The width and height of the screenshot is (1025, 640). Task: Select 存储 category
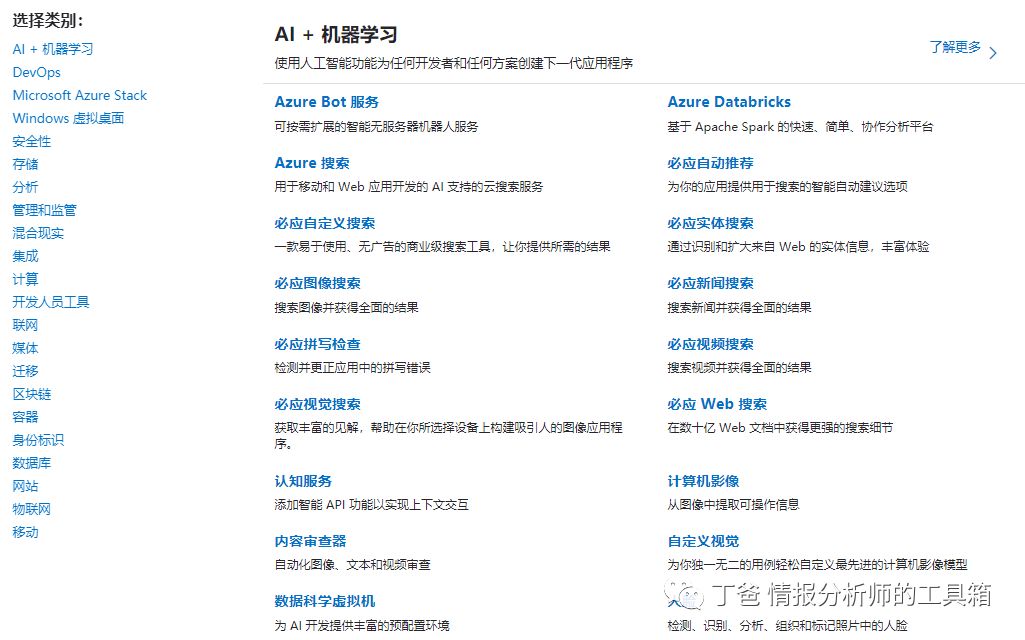(x=25, y=164)
